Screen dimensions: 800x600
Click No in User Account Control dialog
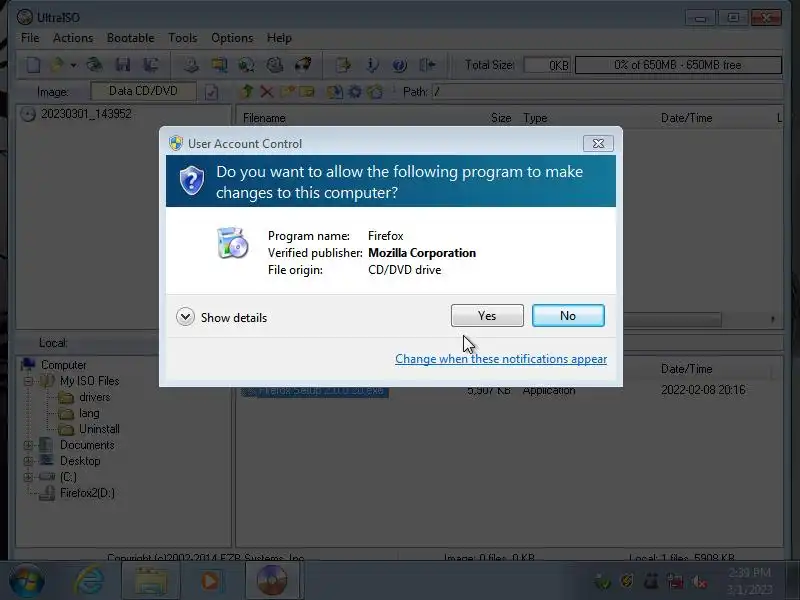568,316
